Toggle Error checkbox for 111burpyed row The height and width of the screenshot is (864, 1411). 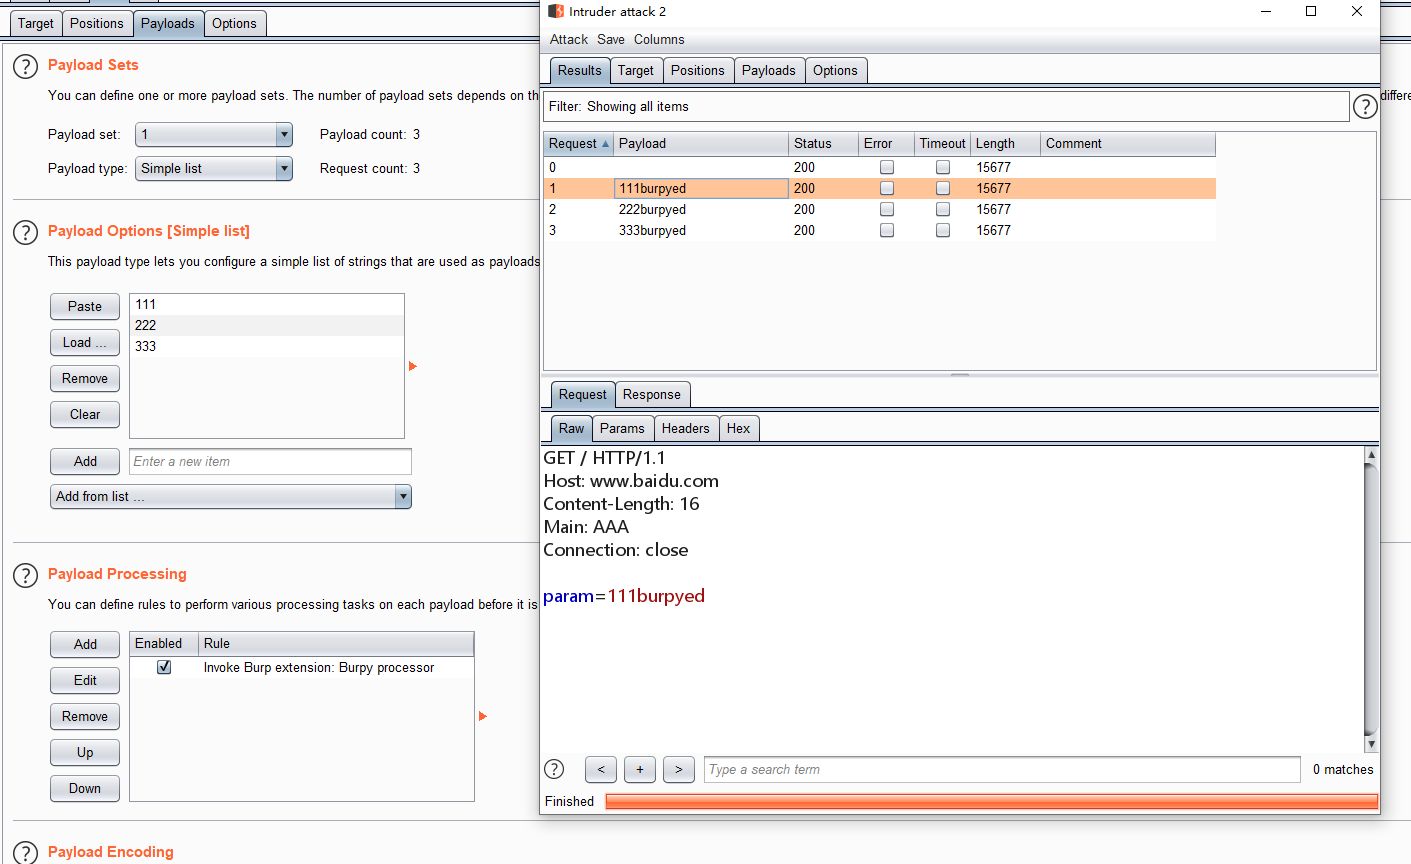[886, 188]
